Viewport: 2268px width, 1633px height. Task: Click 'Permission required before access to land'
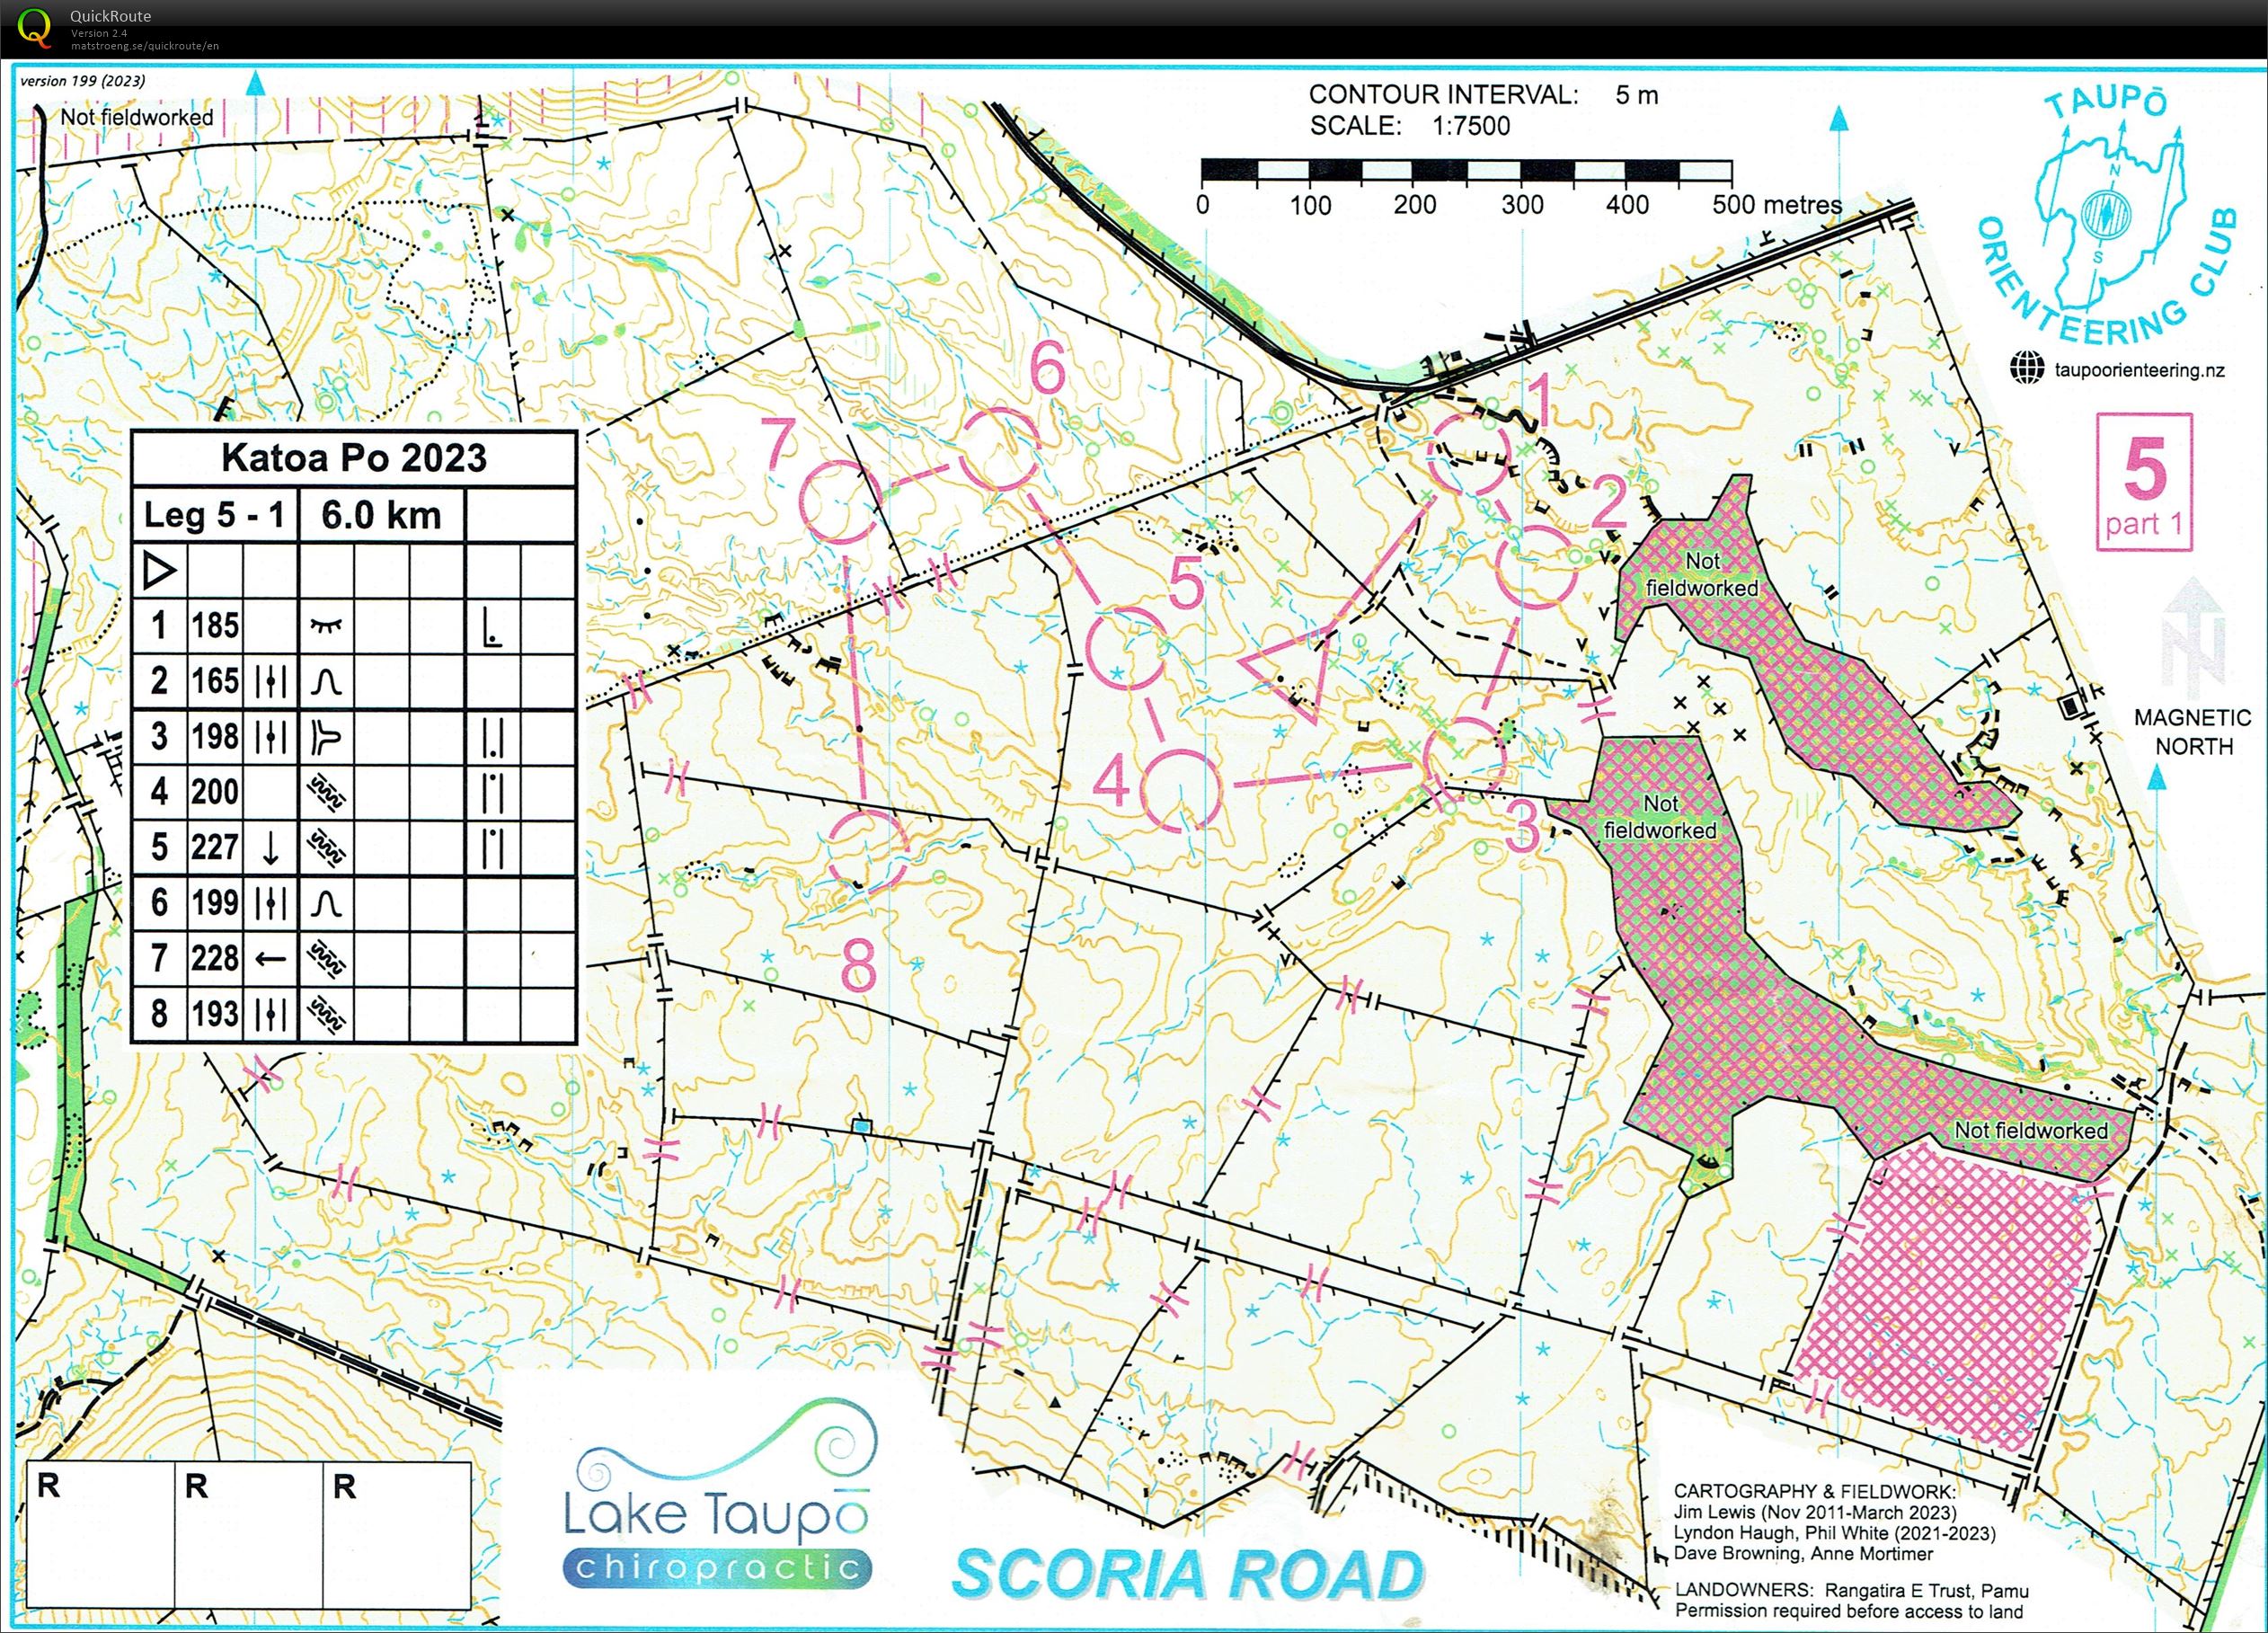(x=1849, y=1611)
